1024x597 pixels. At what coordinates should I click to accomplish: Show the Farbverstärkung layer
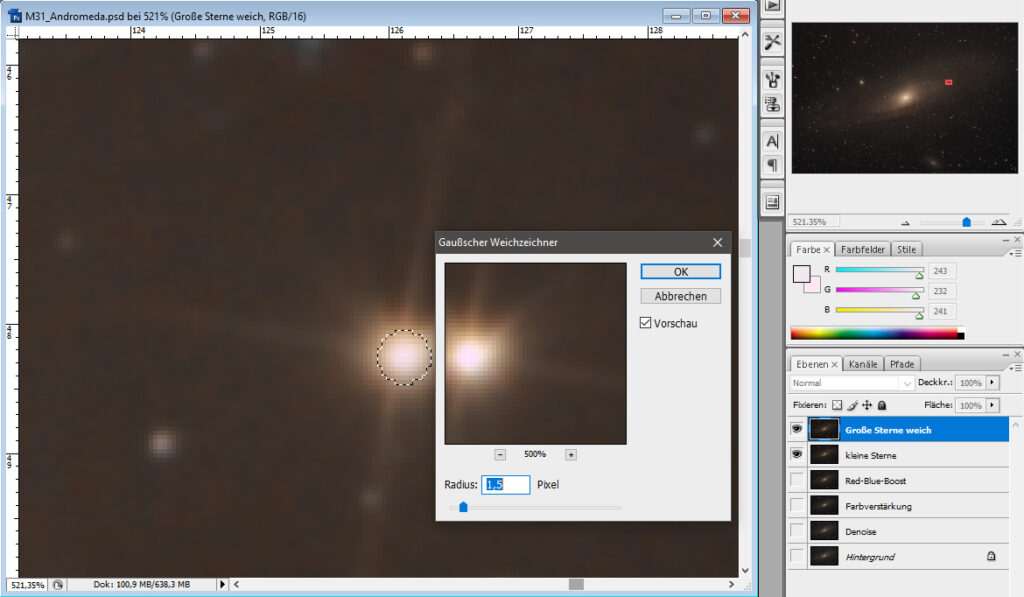pyautogui.click(x=797, y=506)
